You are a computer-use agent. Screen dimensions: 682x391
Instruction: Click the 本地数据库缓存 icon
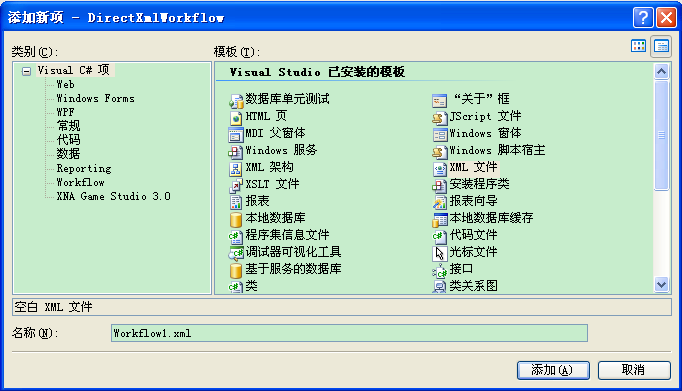439,219
